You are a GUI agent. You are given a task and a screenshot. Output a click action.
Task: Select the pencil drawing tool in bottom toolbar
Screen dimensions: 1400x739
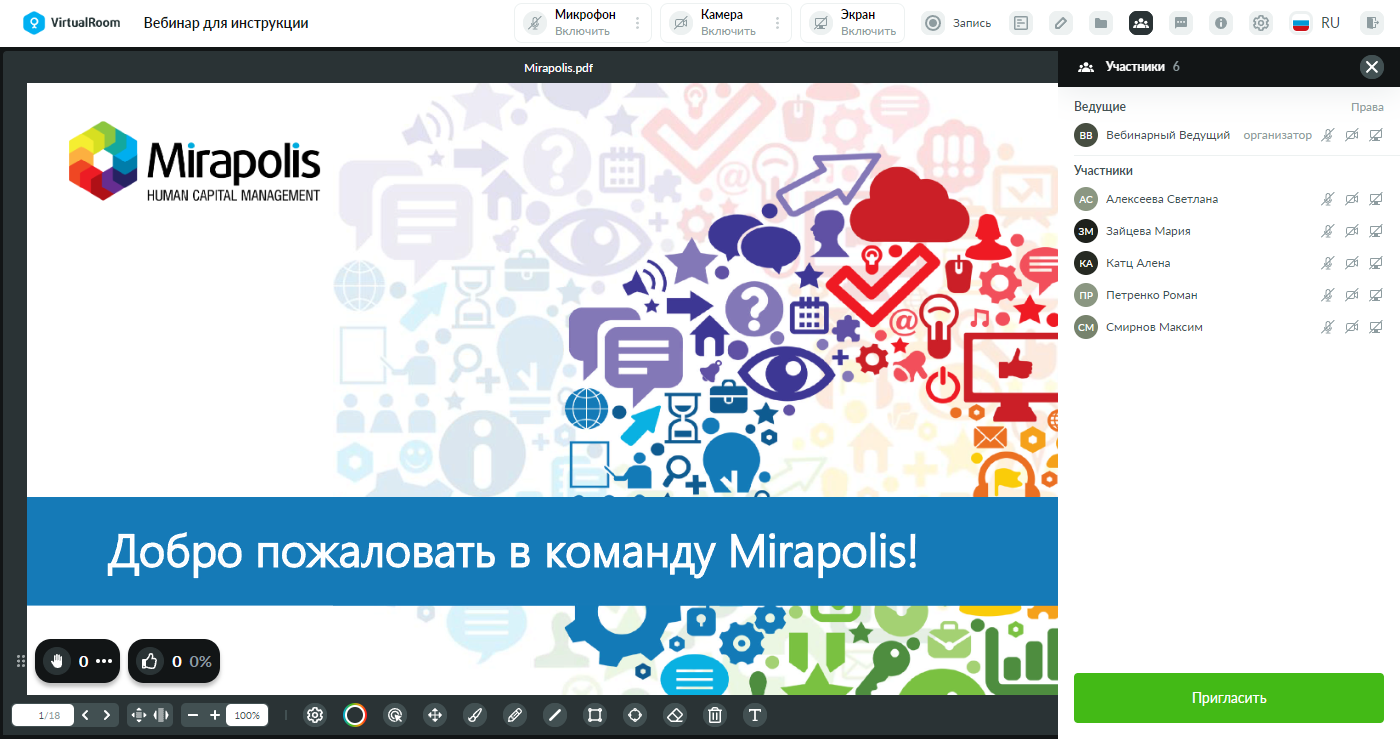[515, 715]
